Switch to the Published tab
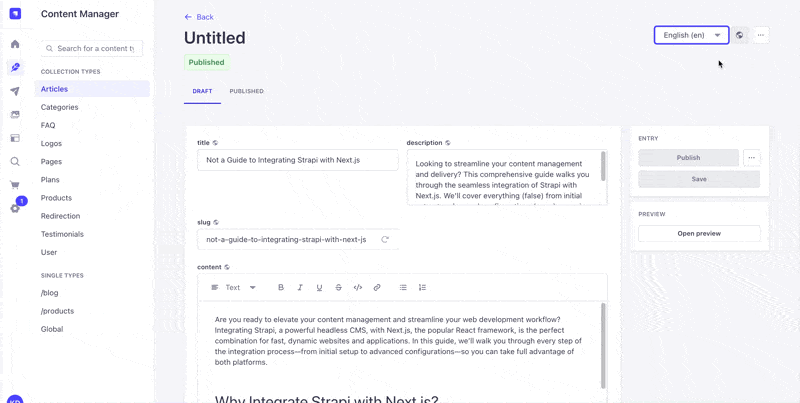The height and width of the screenshot is (403, 800). (246, 91)
